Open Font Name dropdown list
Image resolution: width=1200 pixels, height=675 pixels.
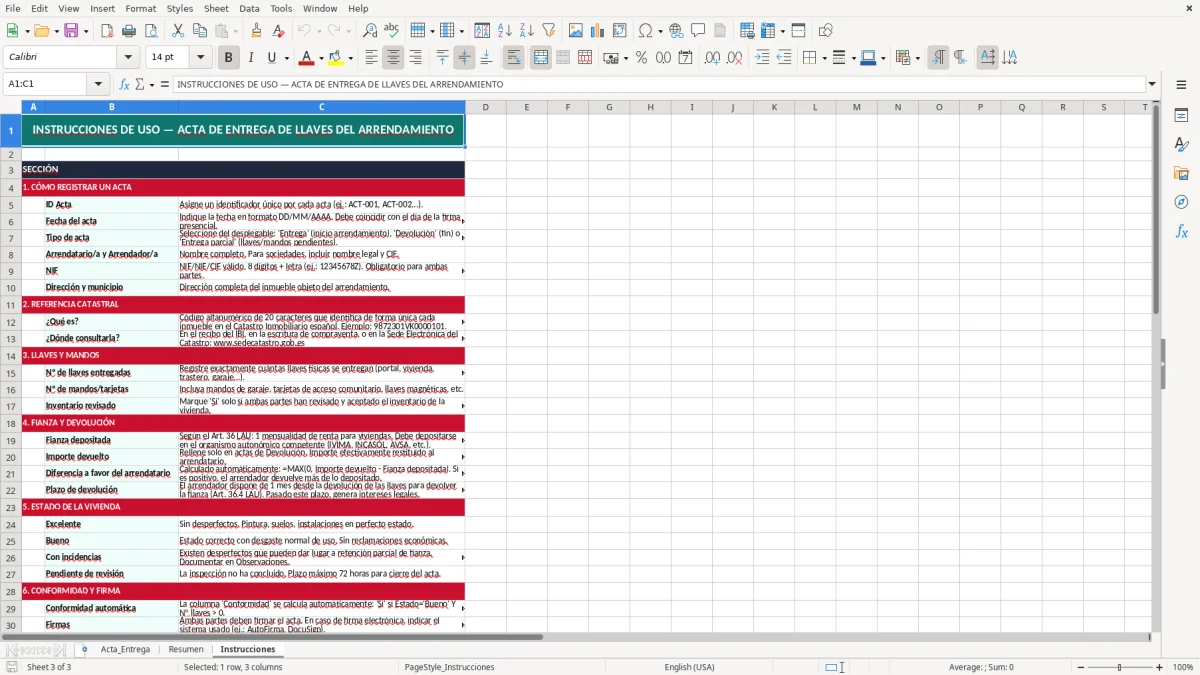(x=128, y=58)
